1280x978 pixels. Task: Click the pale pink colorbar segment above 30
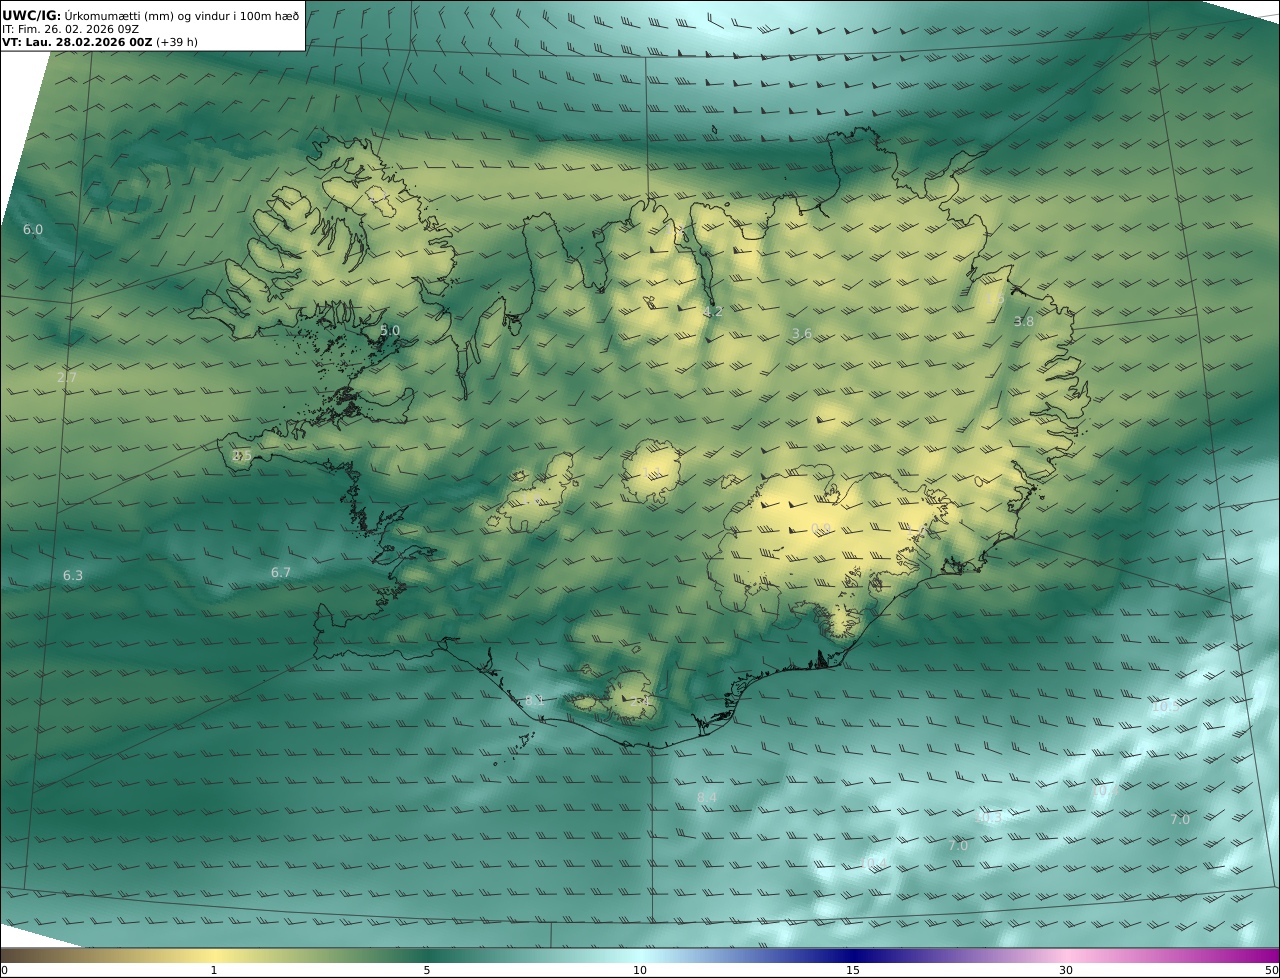click(1066, 955)
